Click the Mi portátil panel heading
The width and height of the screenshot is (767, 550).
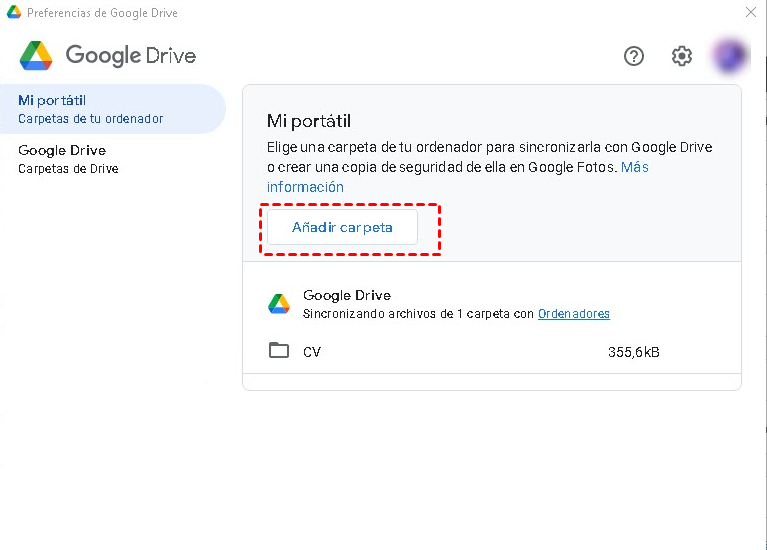[x=308, y=121]
